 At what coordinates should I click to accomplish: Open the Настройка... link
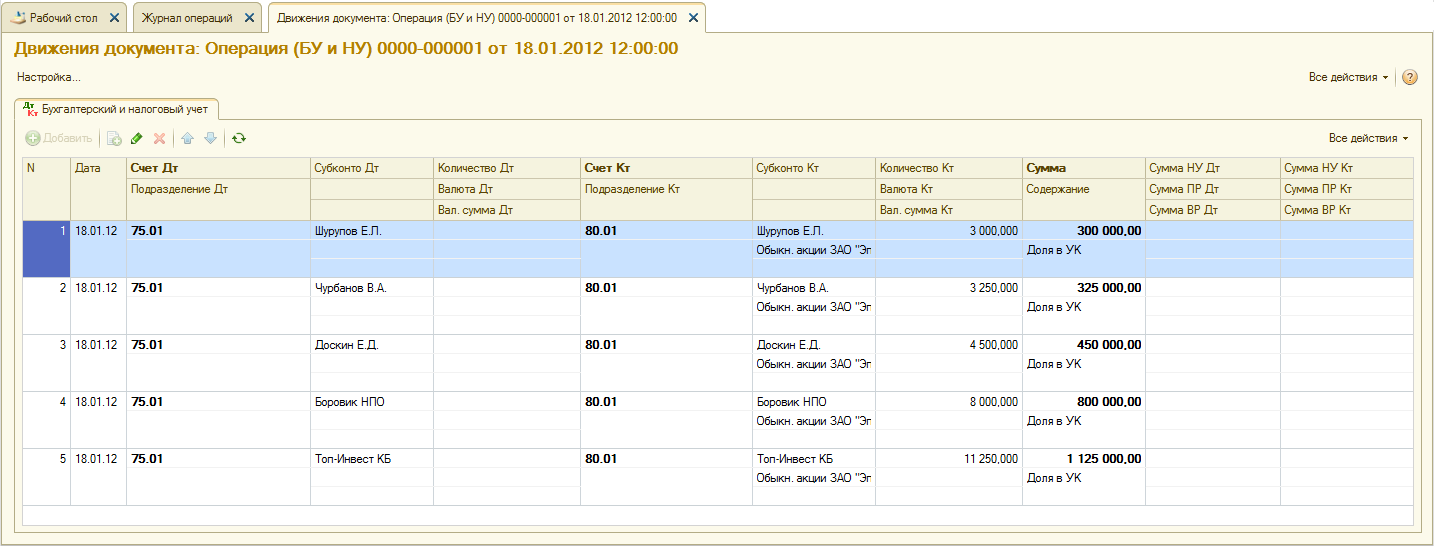49,77
